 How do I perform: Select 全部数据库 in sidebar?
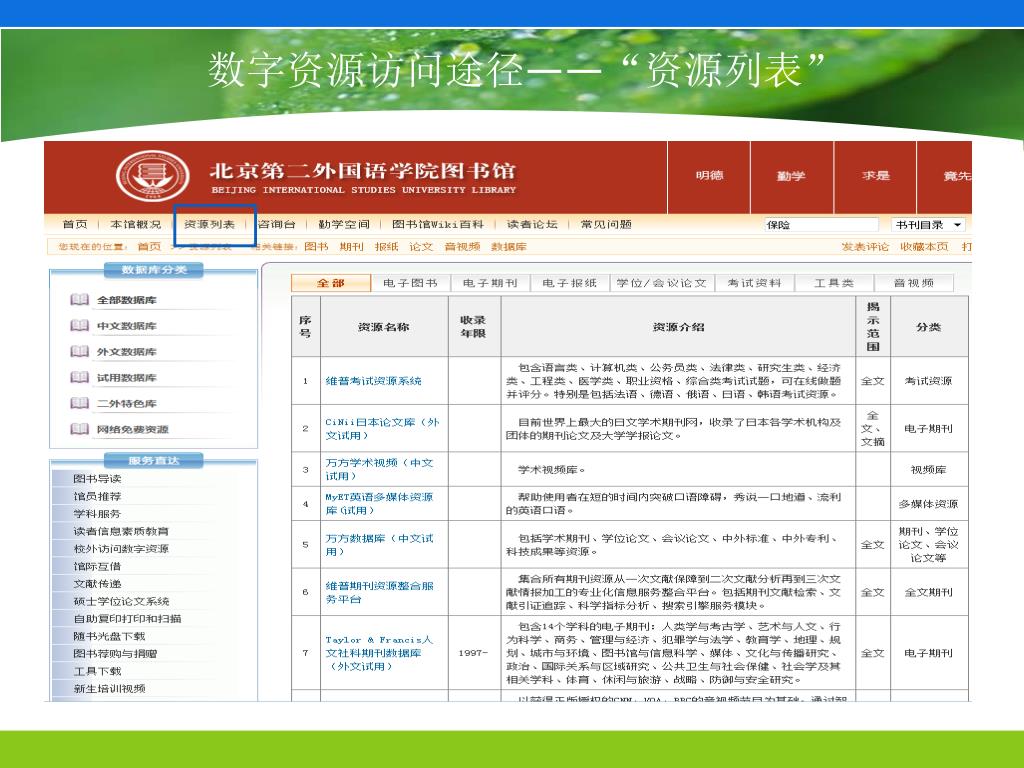127,300
